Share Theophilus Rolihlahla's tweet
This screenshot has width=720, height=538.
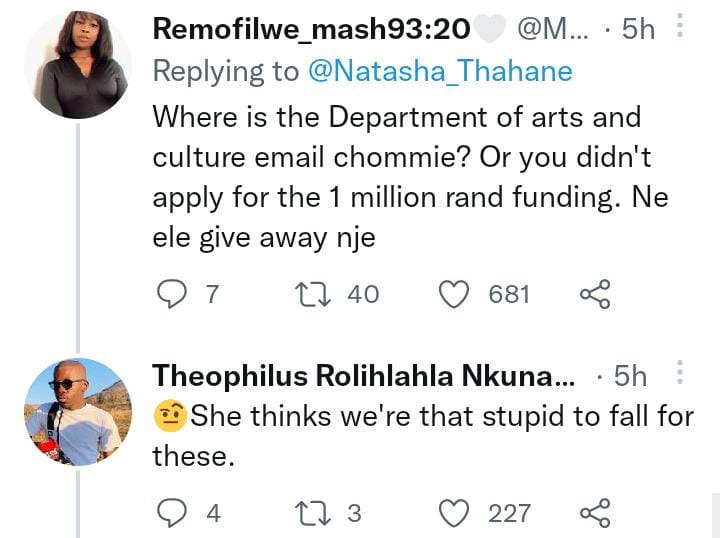(596, 513)
